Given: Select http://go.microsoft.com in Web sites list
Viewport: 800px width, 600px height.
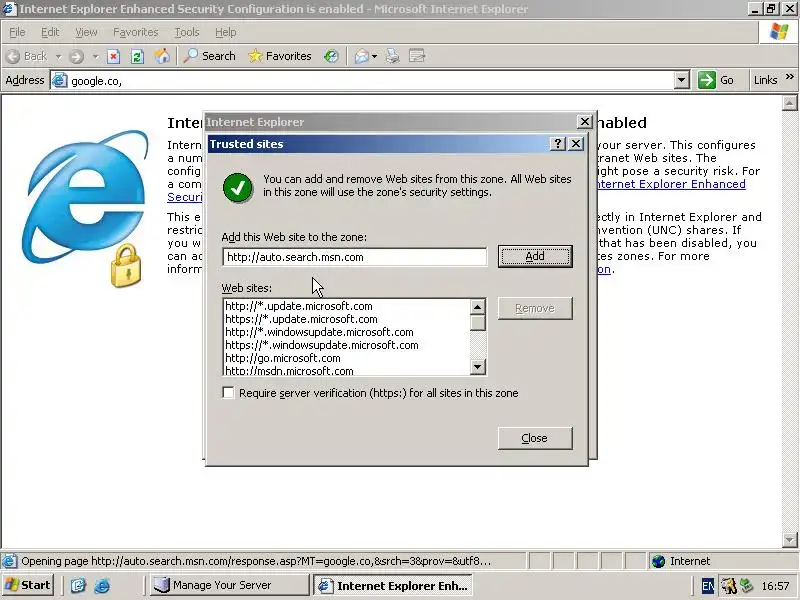Looking at the screenshot, I should click(283, 358).
